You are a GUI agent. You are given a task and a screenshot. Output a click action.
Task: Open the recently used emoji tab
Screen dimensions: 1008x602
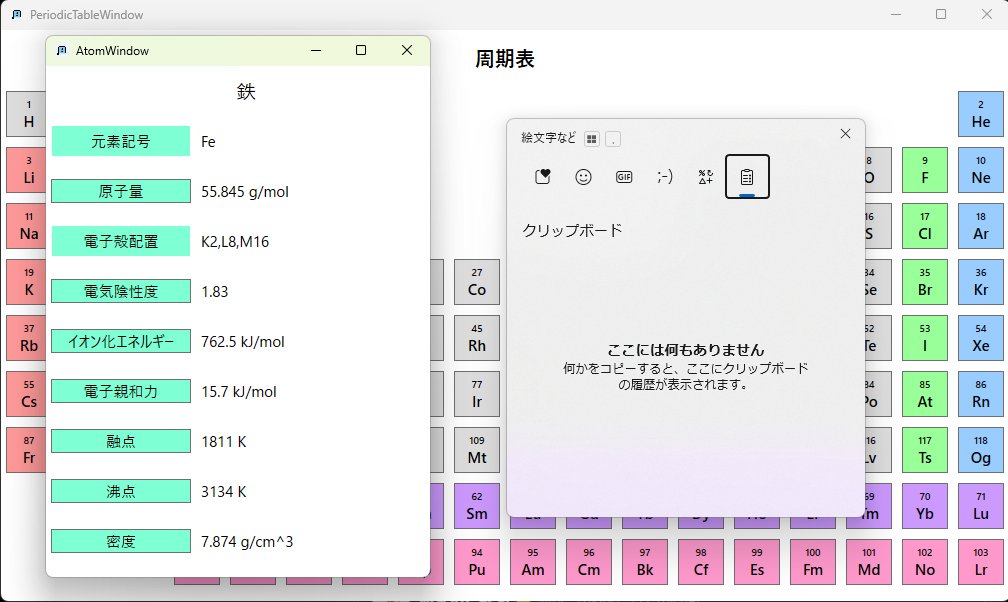click(x=543, y=176)
